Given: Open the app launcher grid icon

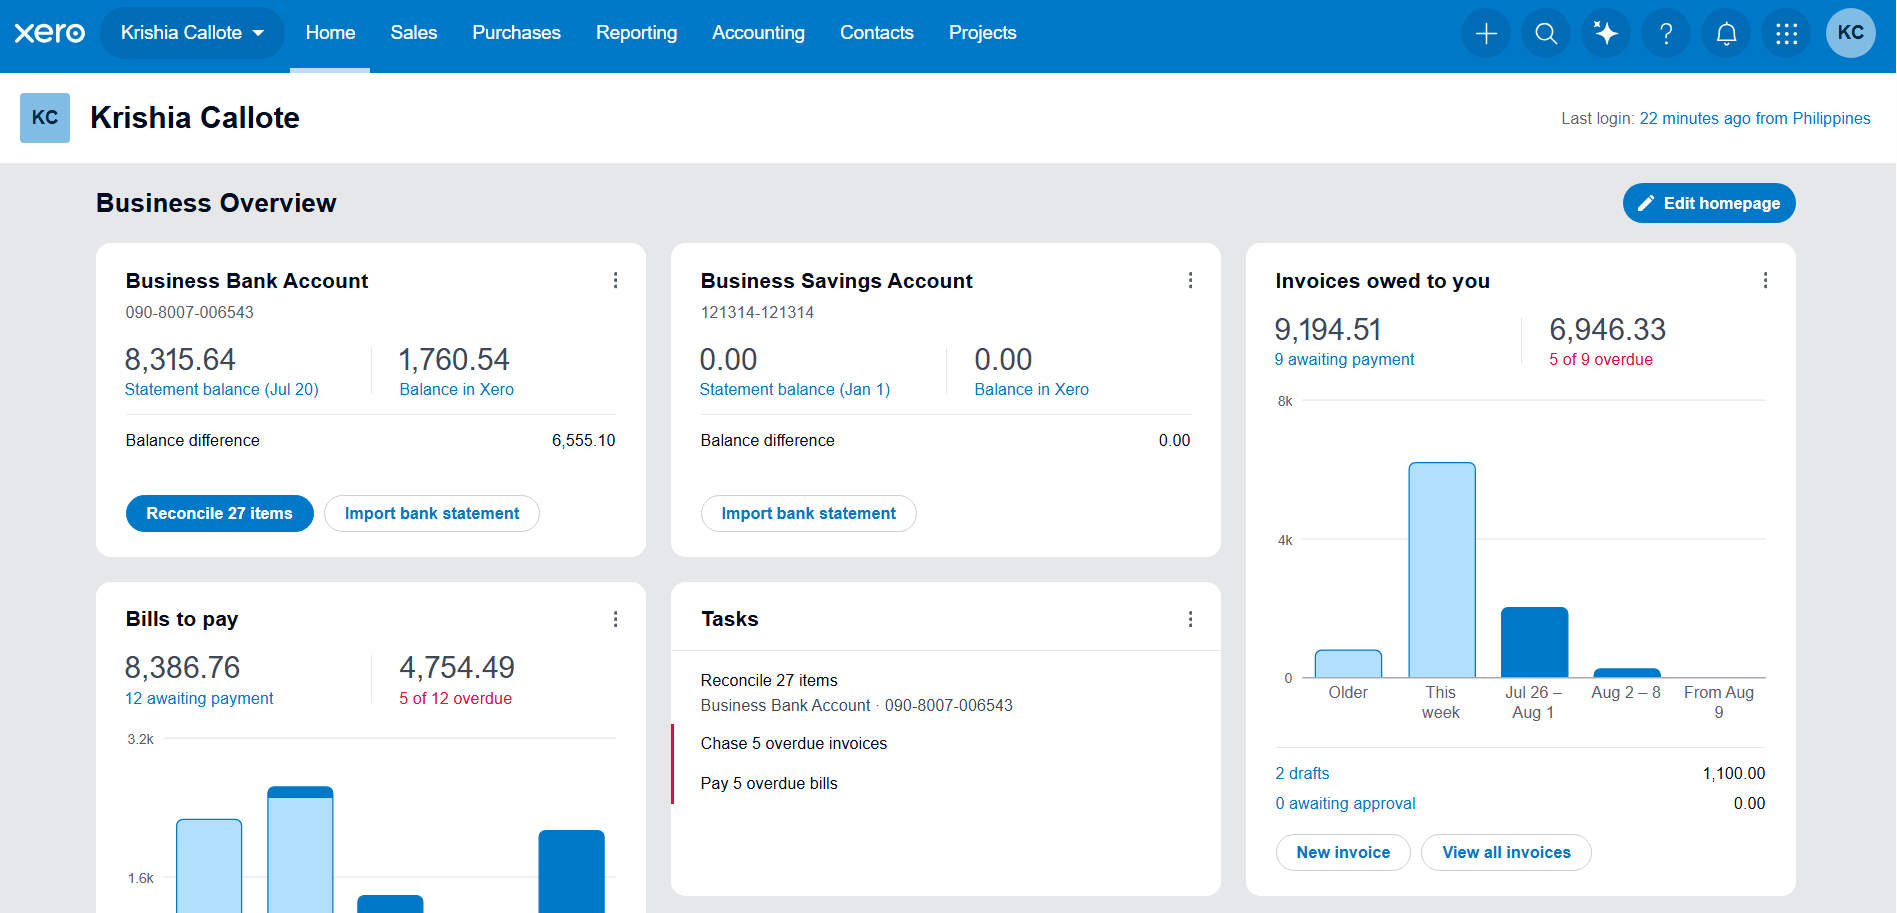Looking at the screenshot, I should (x=1786, y=33).
